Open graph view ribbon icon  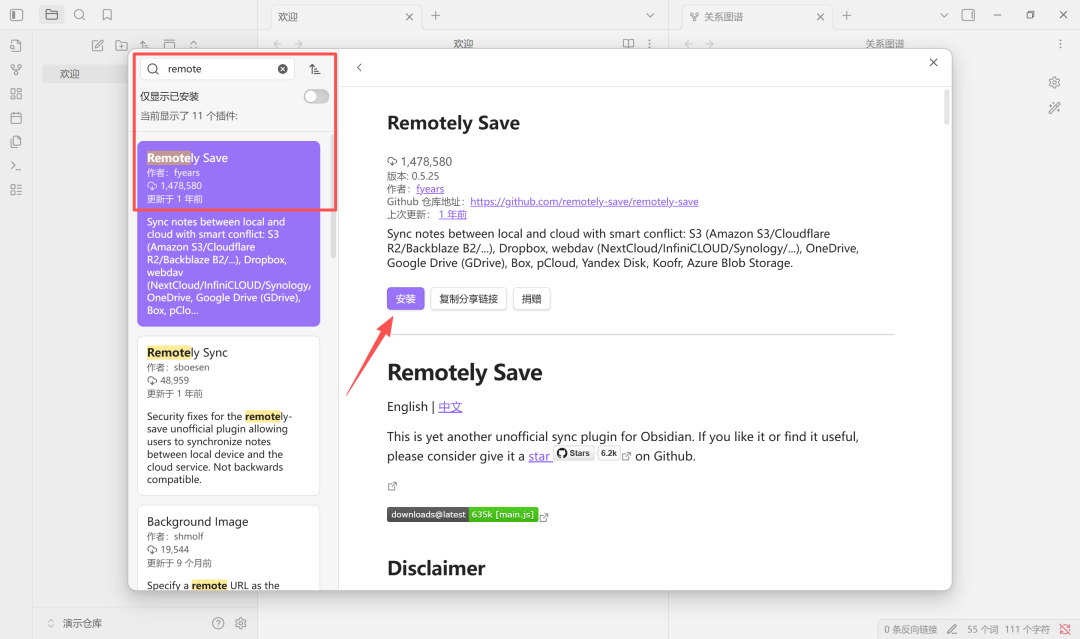(x=17, y=70)
